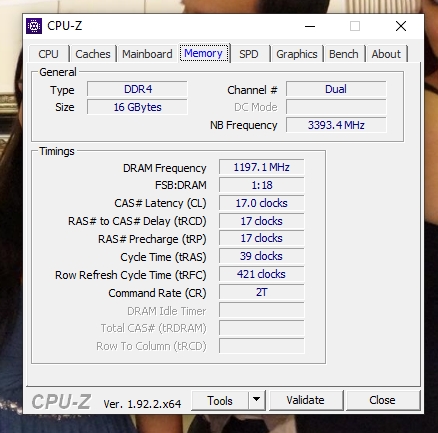Open the About tab

click(386, 54)
